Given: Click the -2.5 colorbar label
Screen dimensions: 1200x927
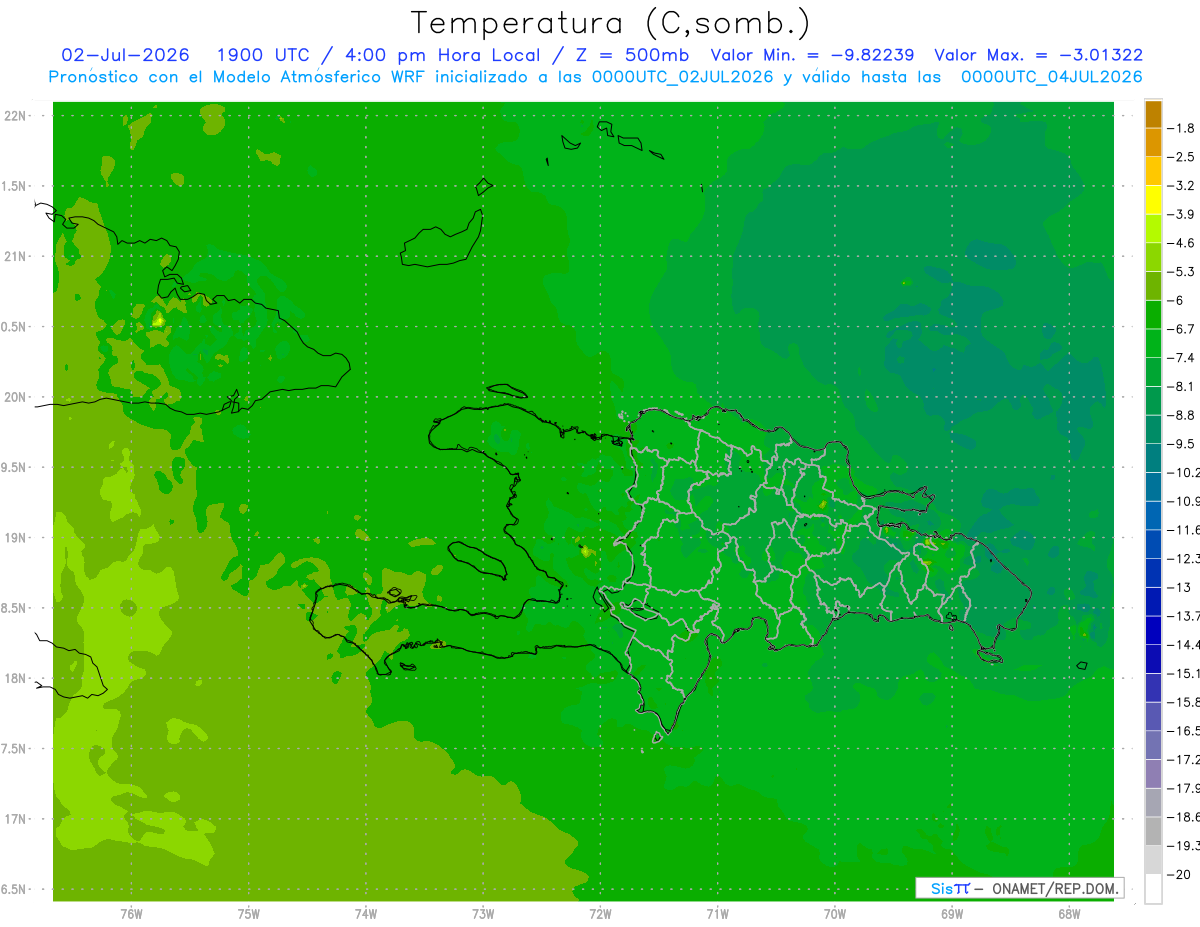Looking at the screenshot, I should (x=1182, y=158).
